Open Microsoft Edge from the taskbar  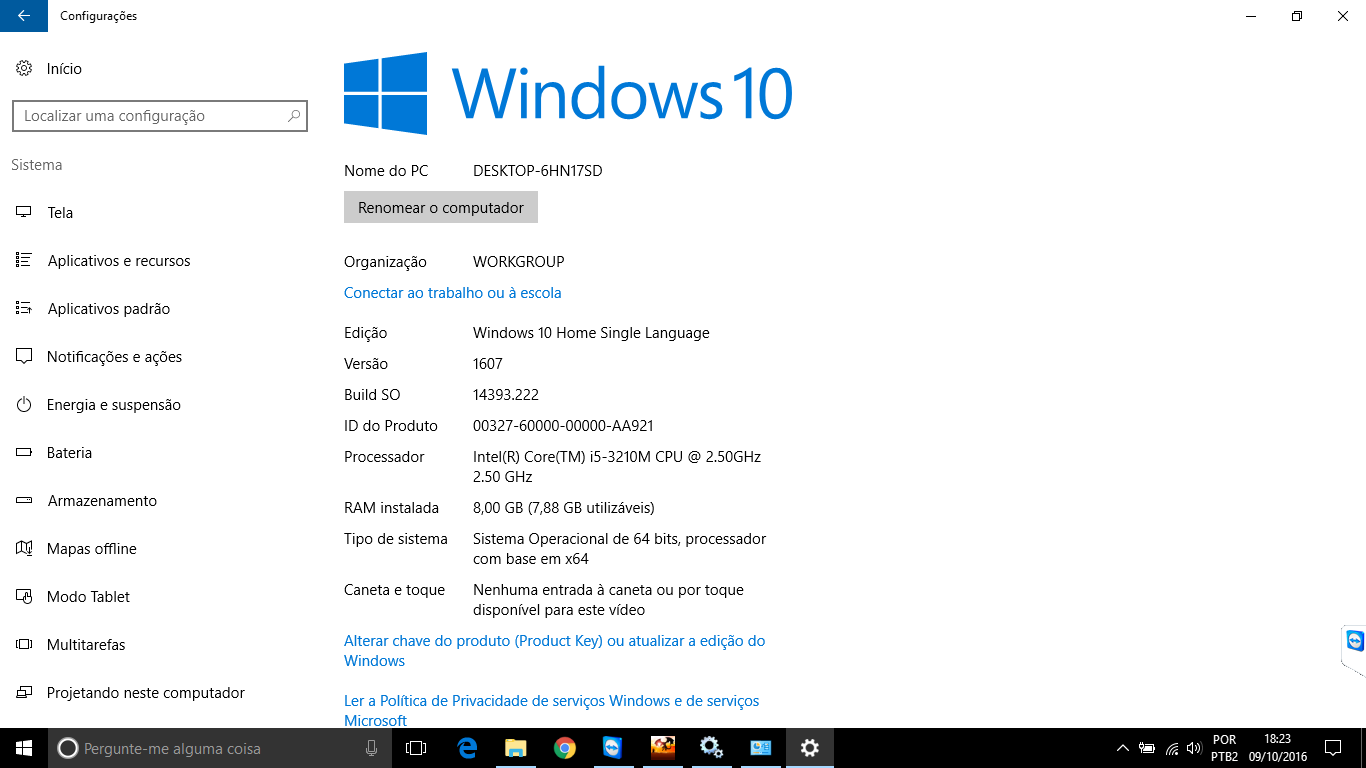click(x=467, y=748)
